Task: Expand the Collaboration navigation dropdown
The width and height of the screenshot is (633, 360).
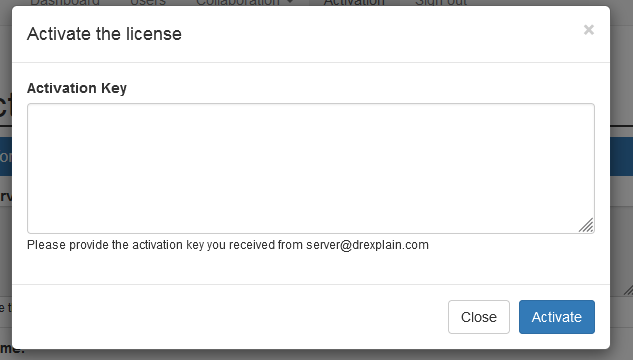Action: pyautogui.click(x=245, y=3)
